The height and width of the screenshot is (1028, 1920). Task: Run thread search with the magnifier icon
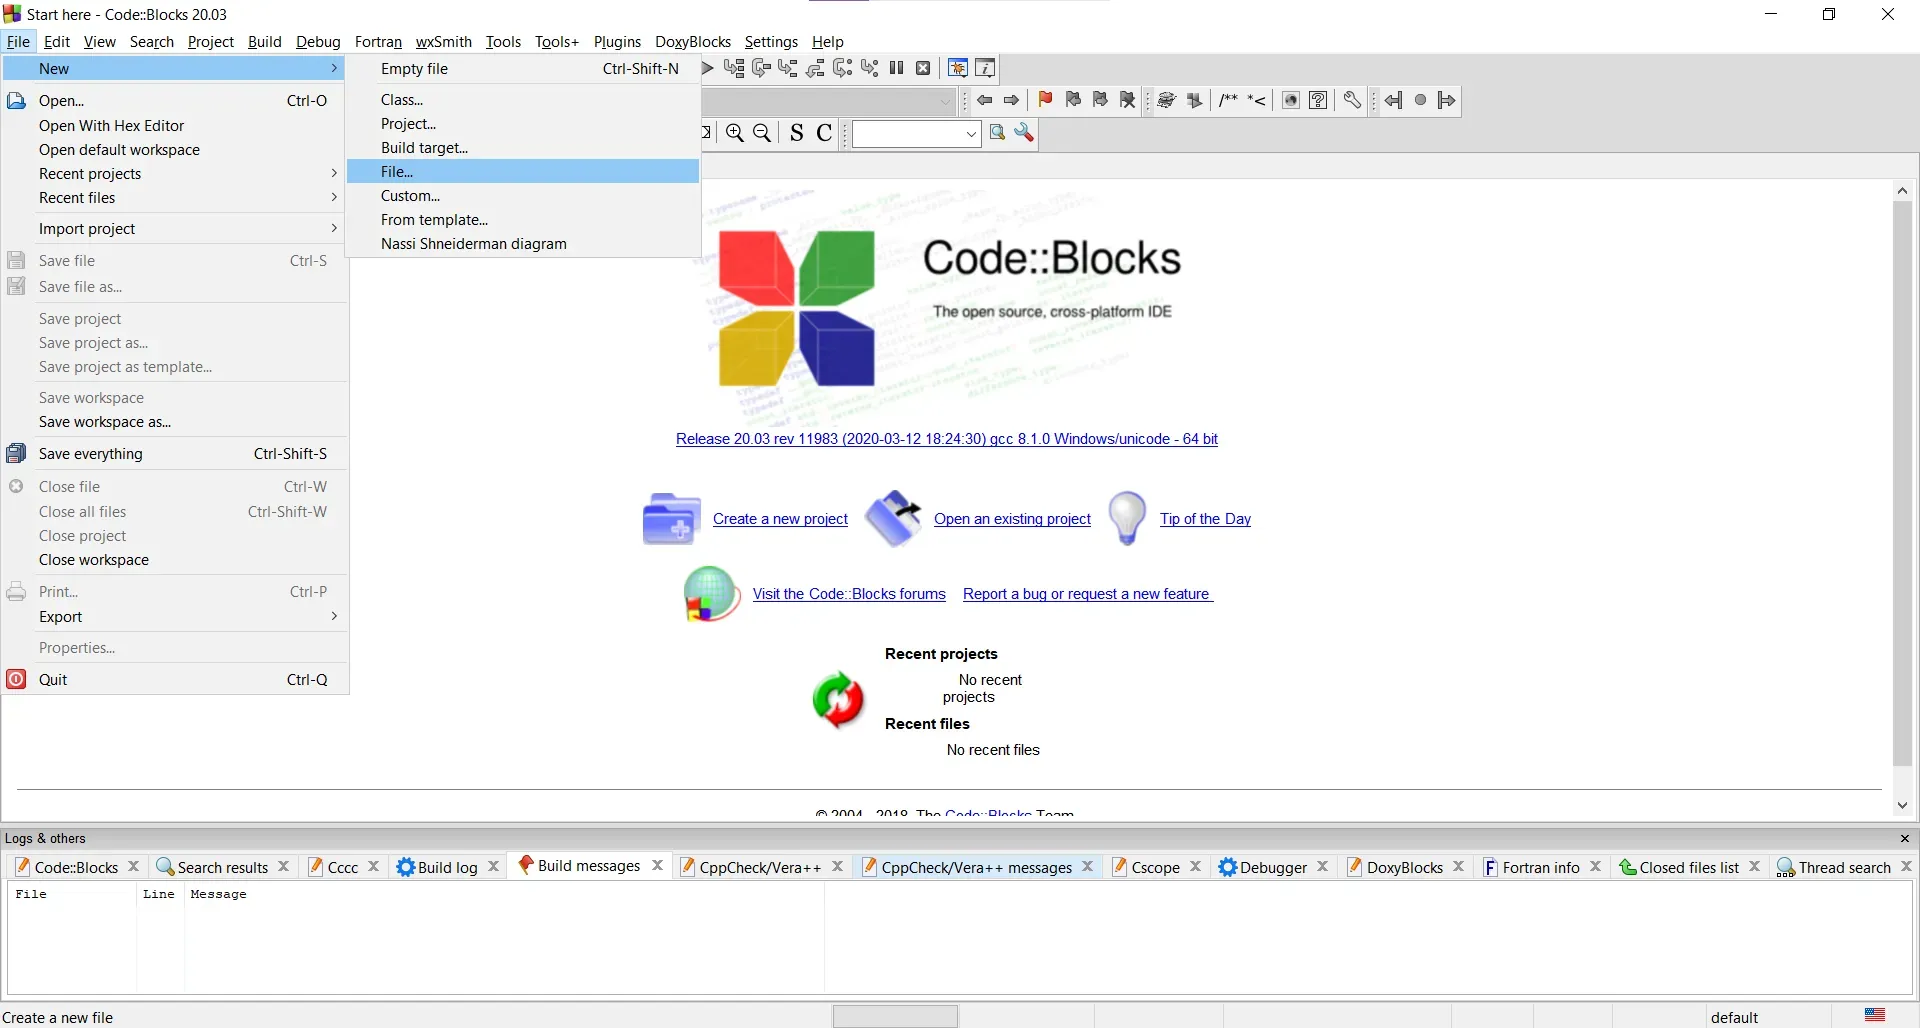tap(997, 133)
